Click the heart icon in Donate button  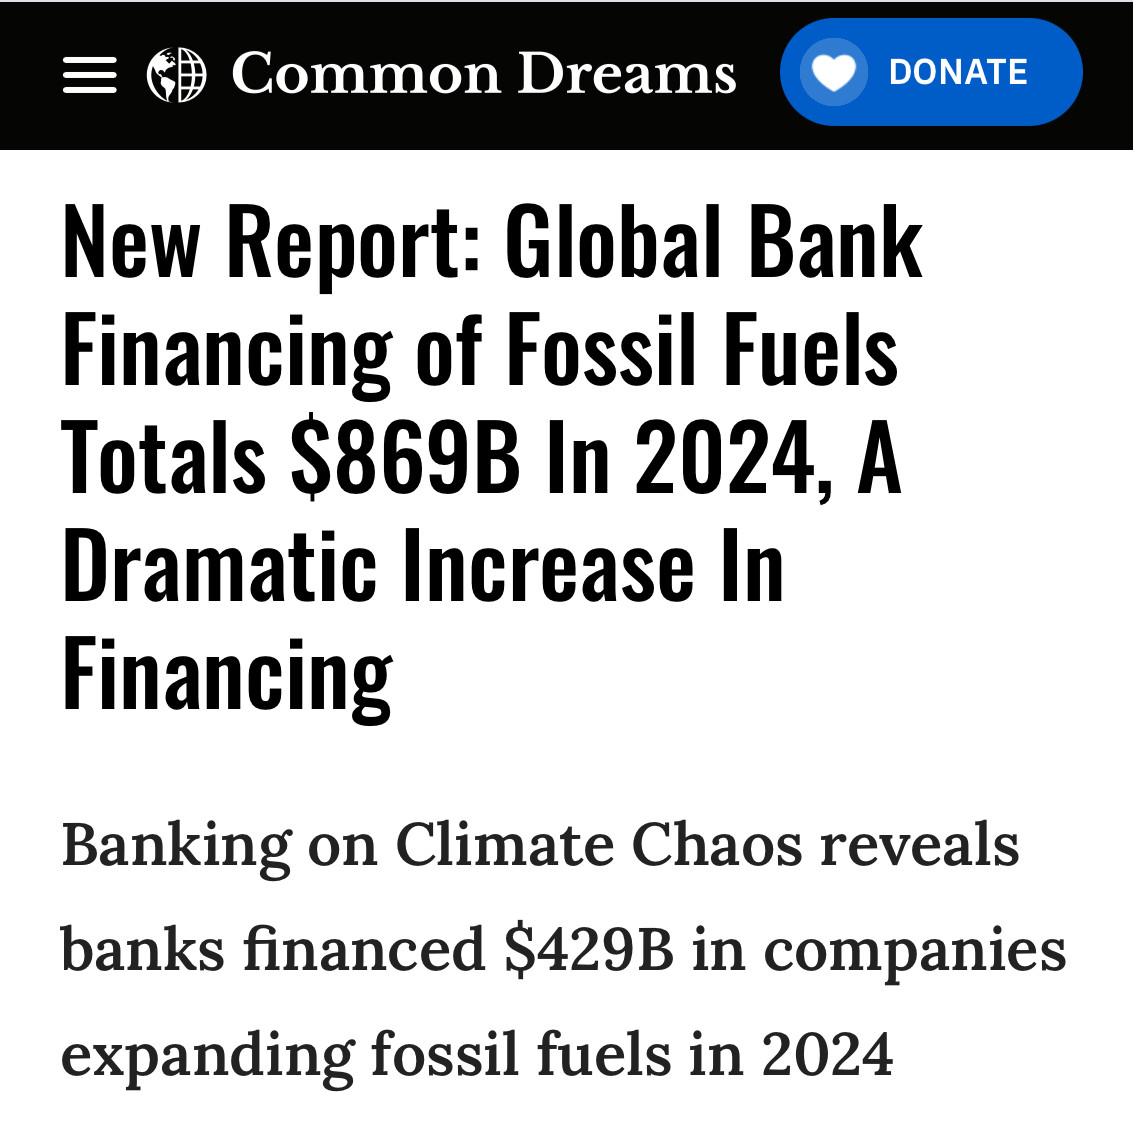[834, 72]
